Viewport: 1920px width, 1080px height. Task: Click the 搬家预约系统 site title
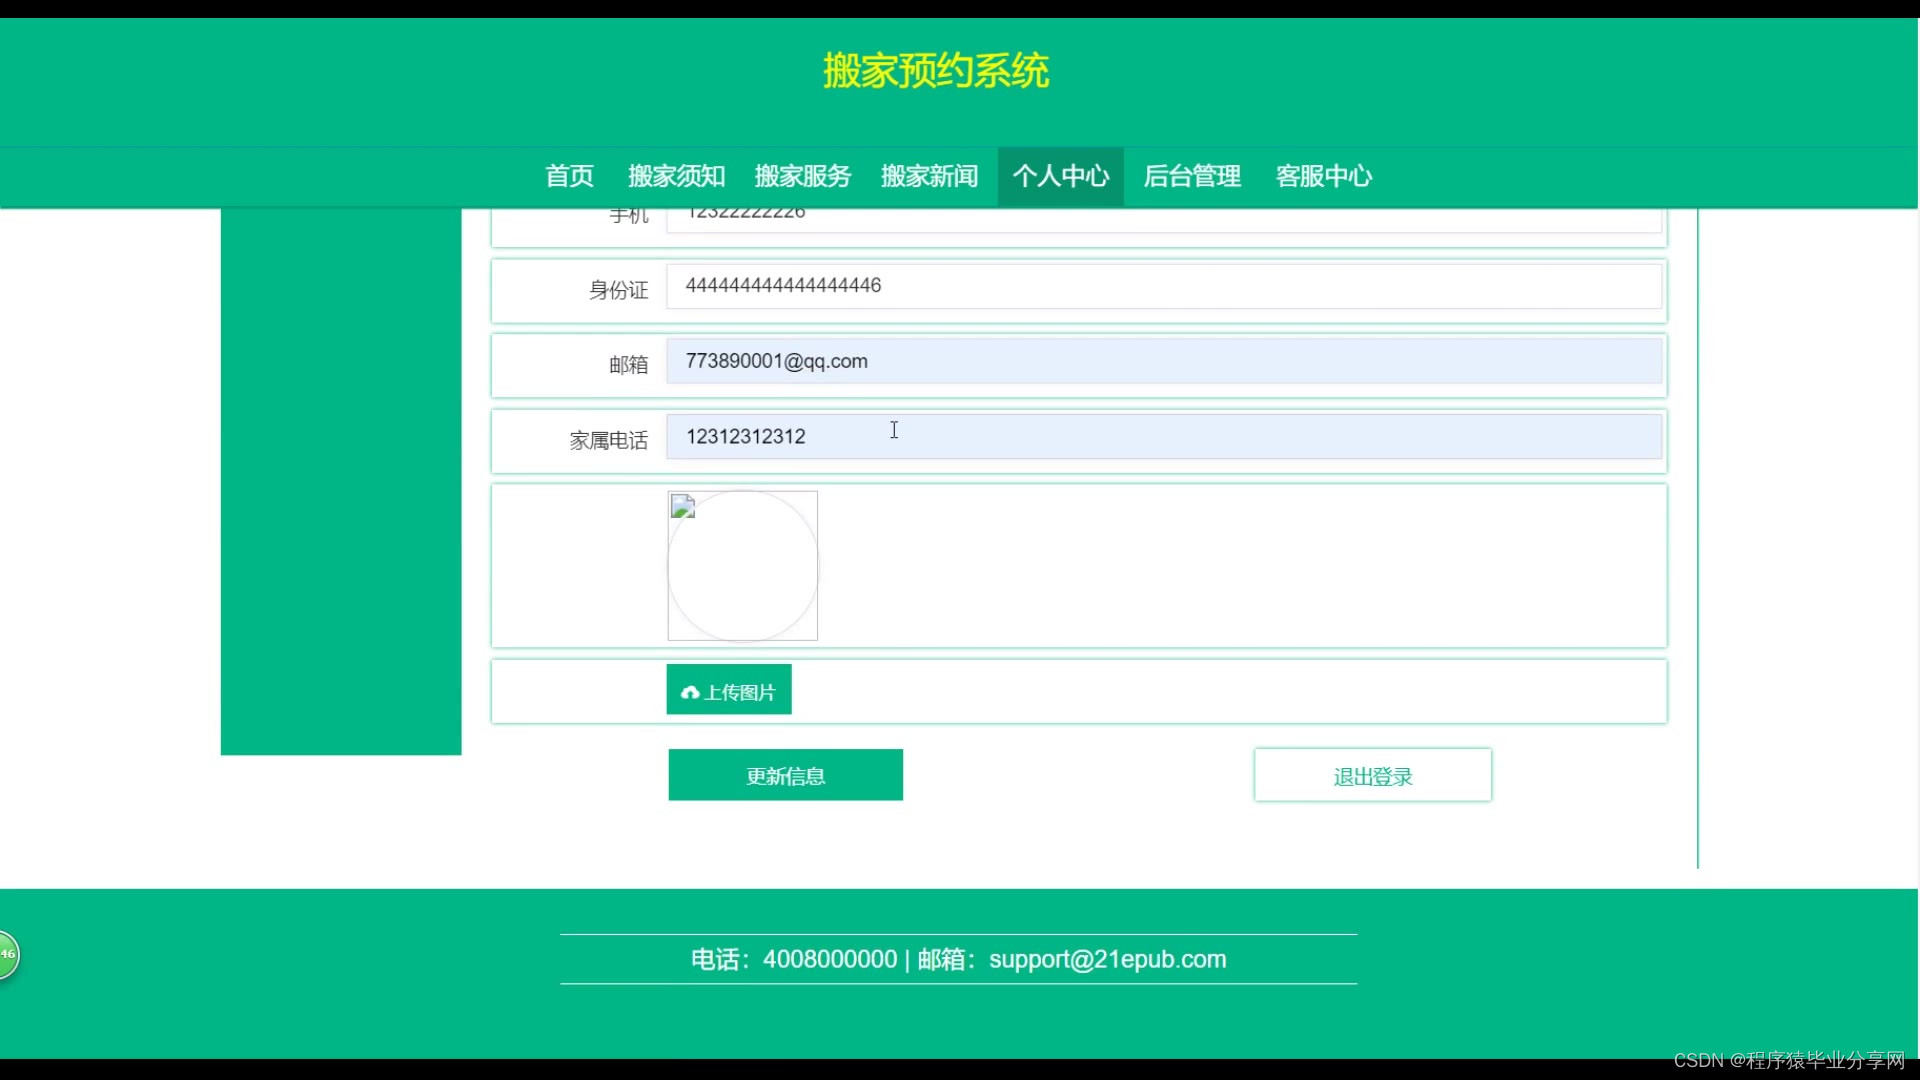(x=936, y=71)
